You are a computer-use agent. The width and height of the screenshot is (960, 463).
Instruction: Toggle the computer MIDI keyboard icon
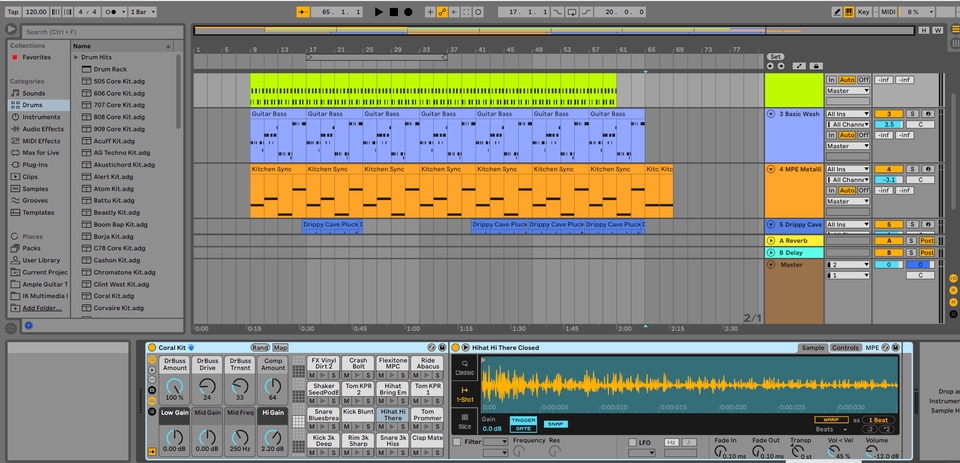[849, 12]
